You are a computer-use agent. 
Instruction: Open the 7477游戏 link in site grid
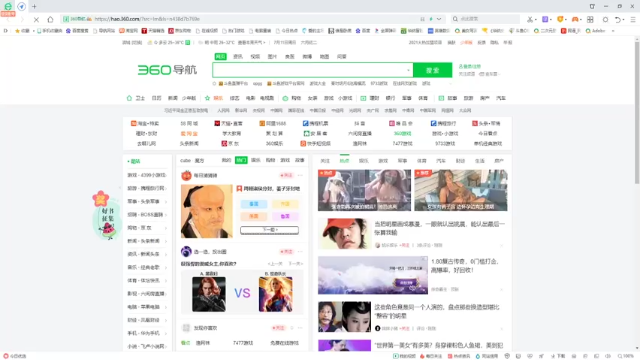pos(402,143)
